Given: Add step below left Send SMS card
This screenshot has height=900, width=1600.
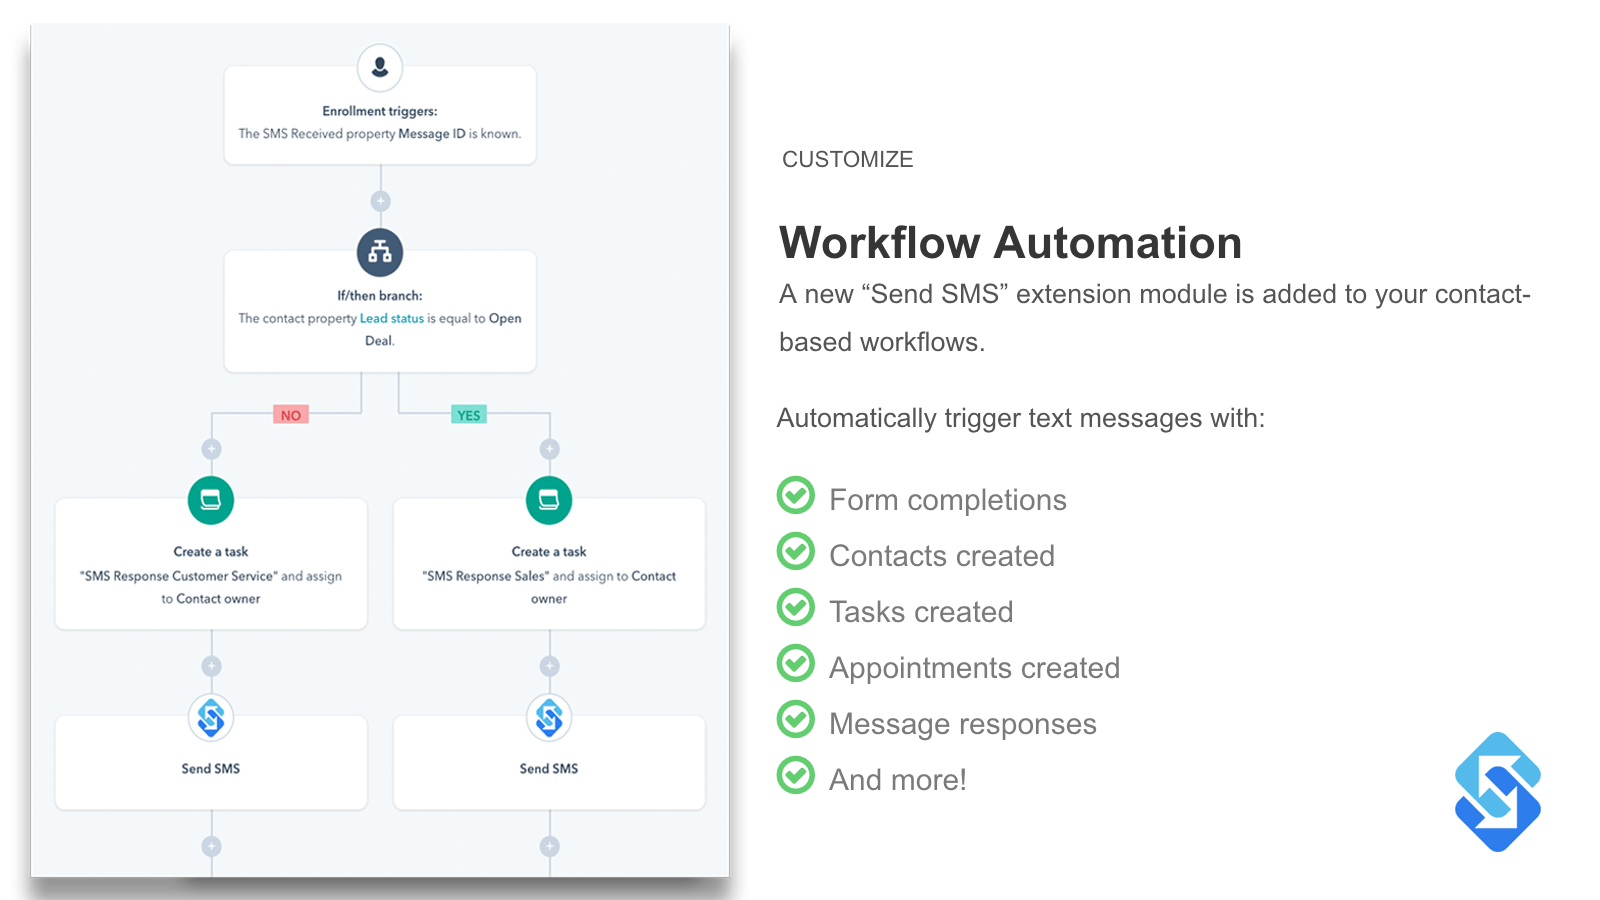Looking at the screenshot, I should (211, 846).
